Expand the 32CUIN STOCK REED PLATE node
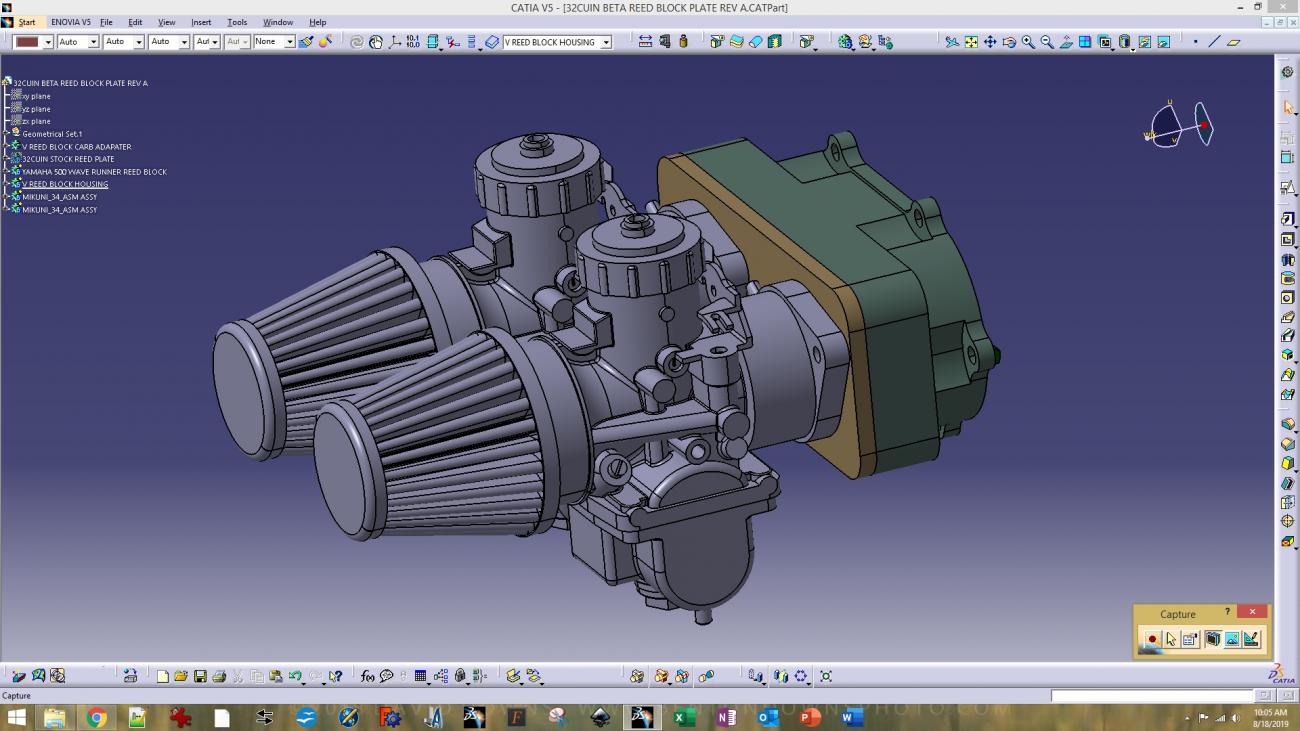This screenshot has width=1300, height=731. click(x=6, y=159)
